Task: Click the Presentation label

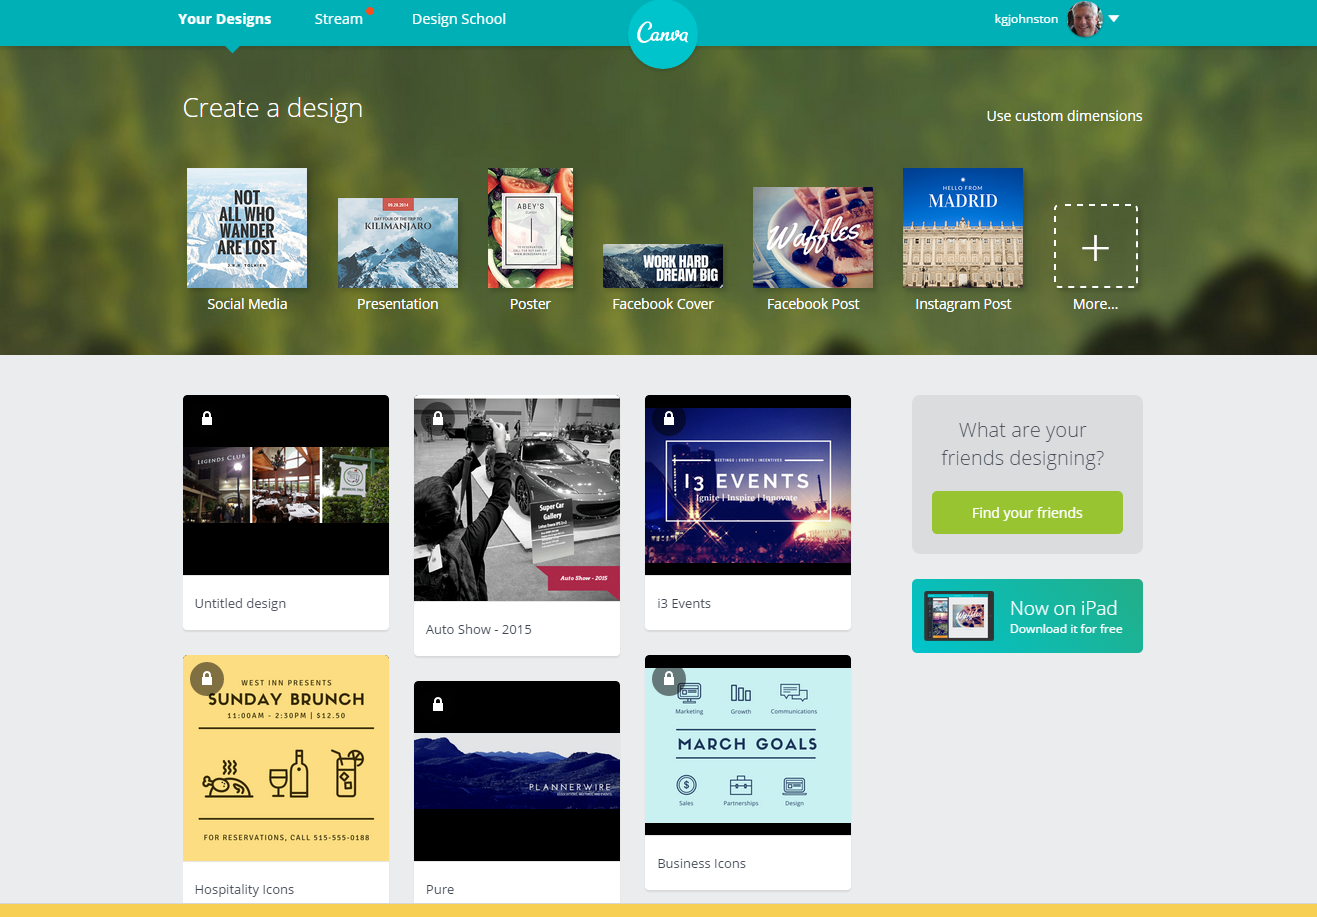Action: tap(398, 304)
